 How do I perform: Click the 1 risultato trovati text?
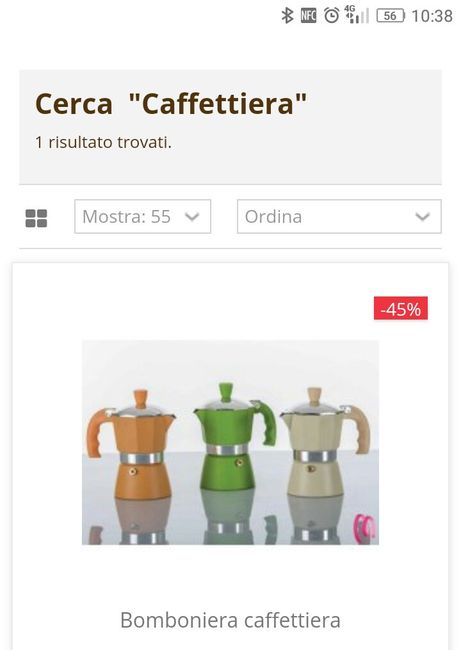tap(103, 142)
